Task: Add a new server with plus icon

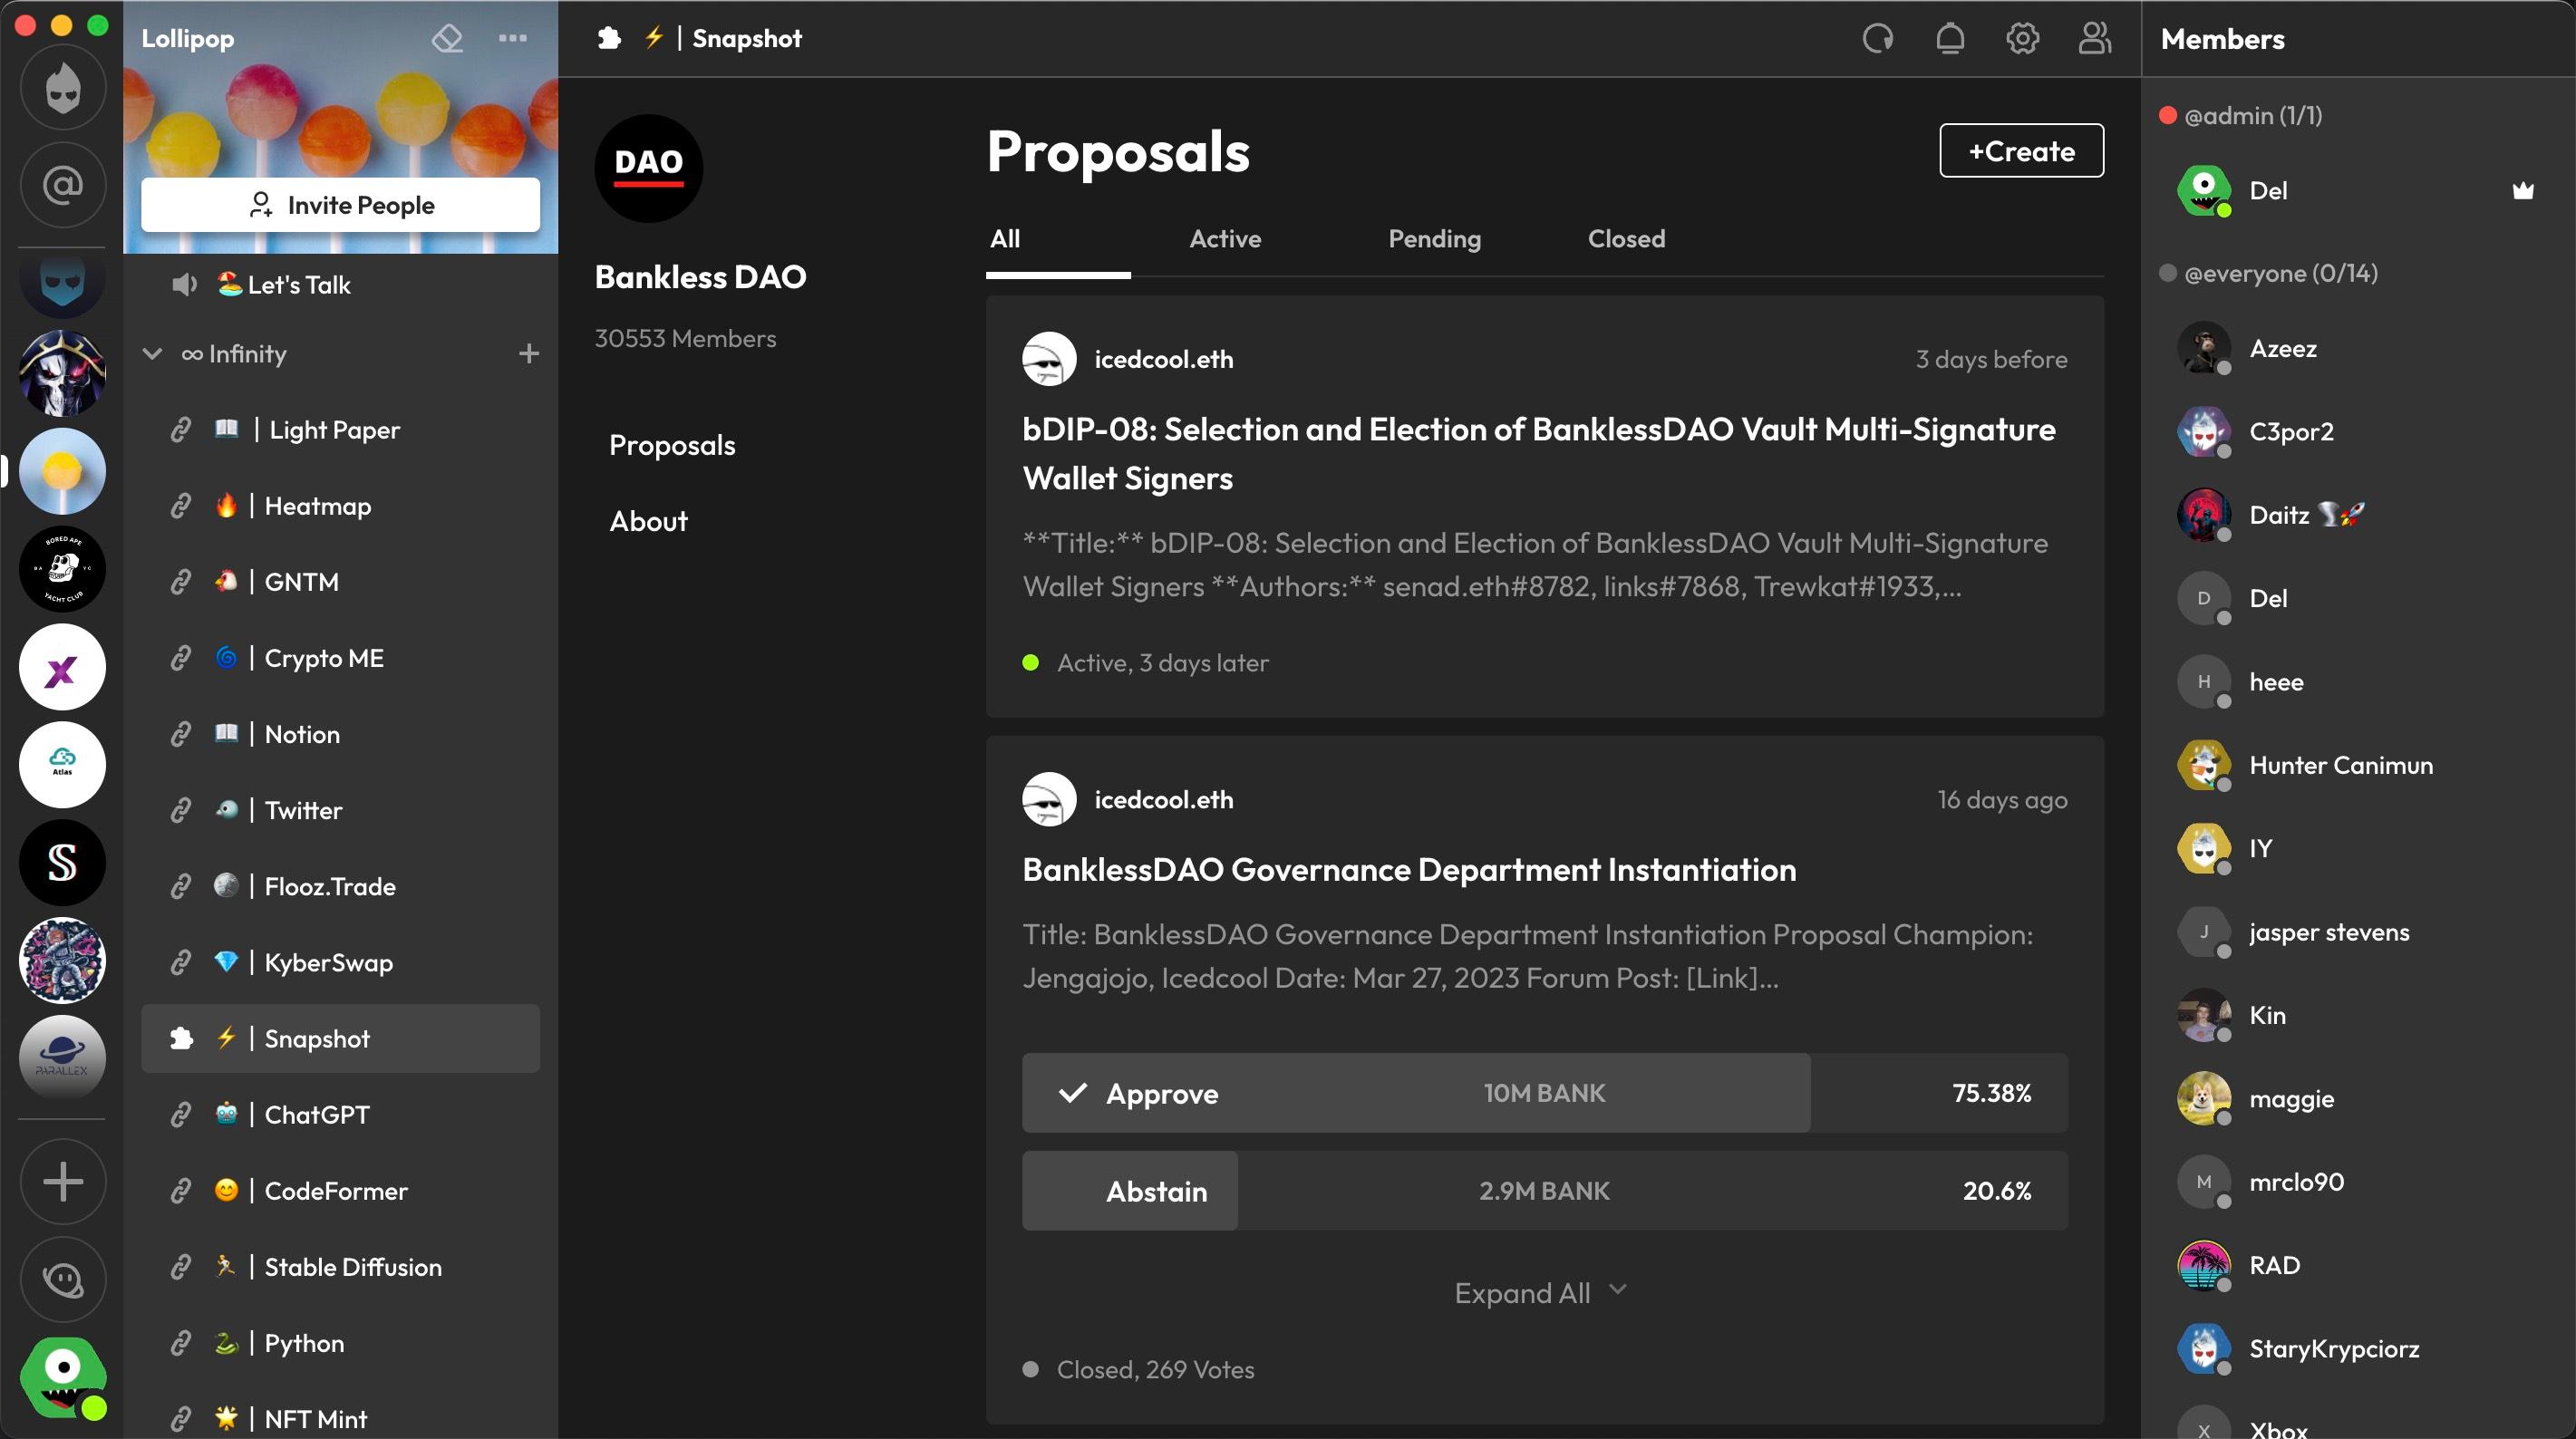Action: click(63, 1181)
